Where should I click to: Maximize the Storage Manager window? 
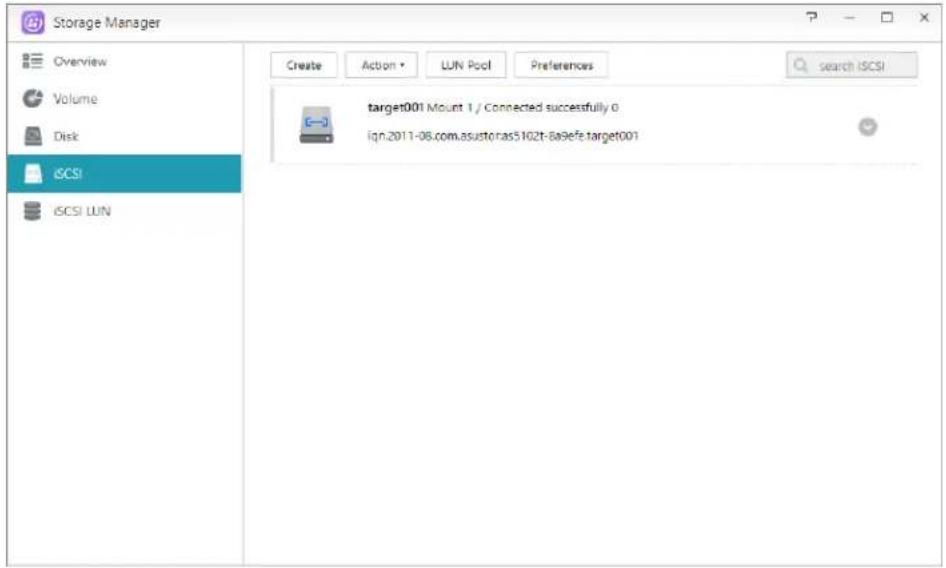[886, 17]
